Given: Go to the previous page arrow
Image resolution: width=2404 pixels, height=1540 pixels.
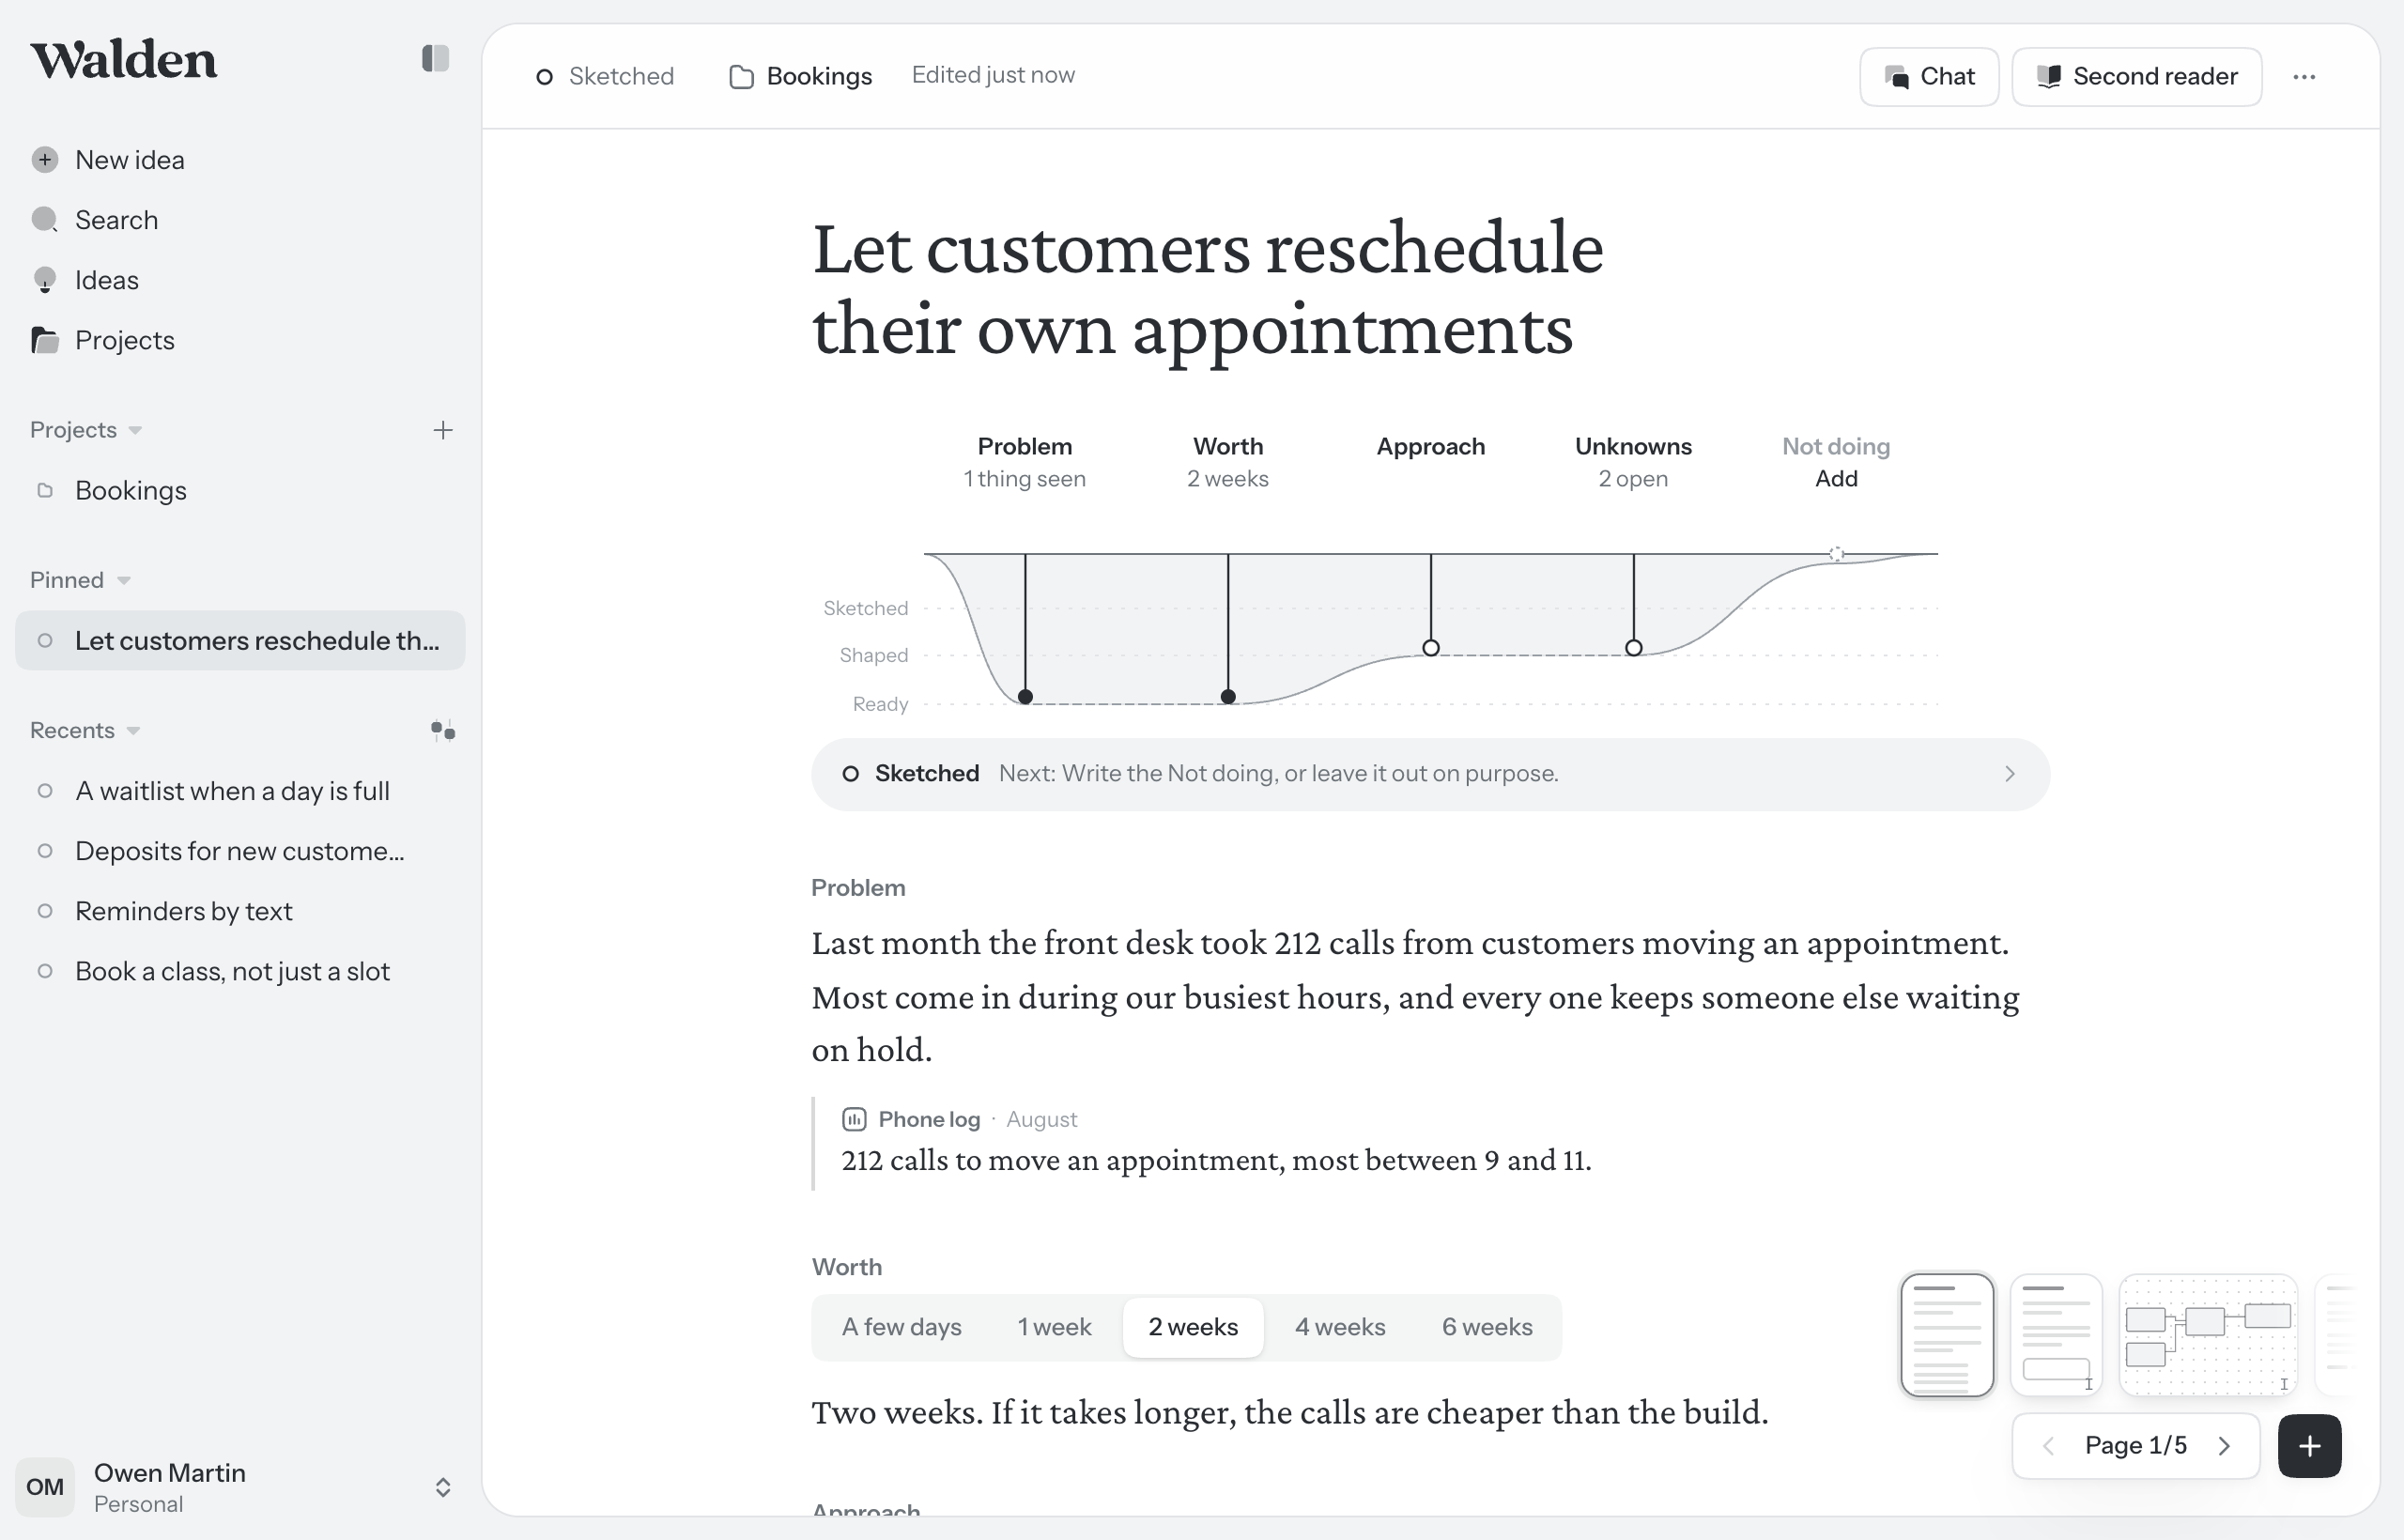Looking at the screenshot, I should pos(2048,1446).
